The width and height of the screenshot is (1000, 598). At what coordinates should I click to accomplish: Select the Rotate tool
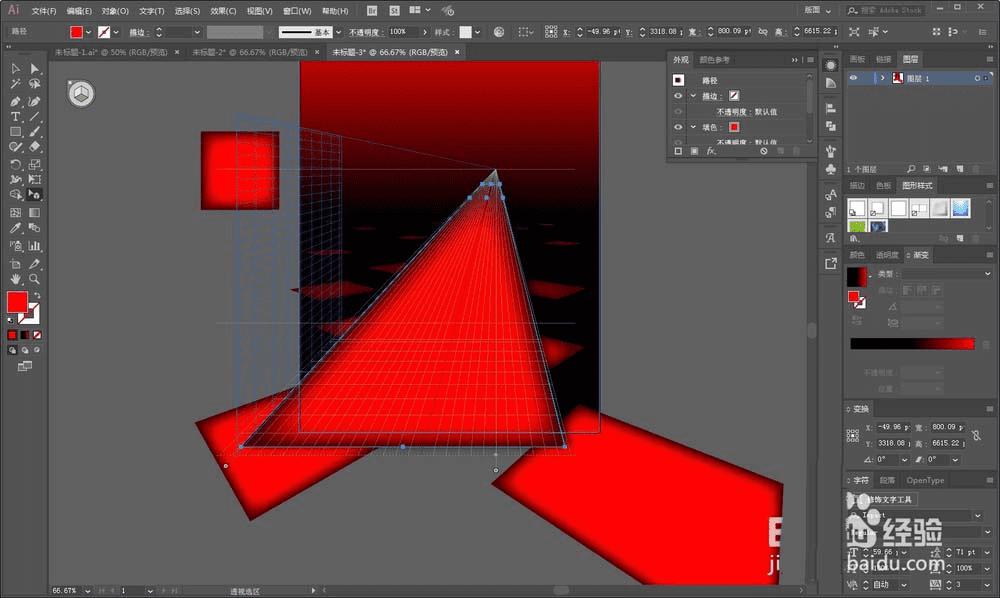click(16, 164)
